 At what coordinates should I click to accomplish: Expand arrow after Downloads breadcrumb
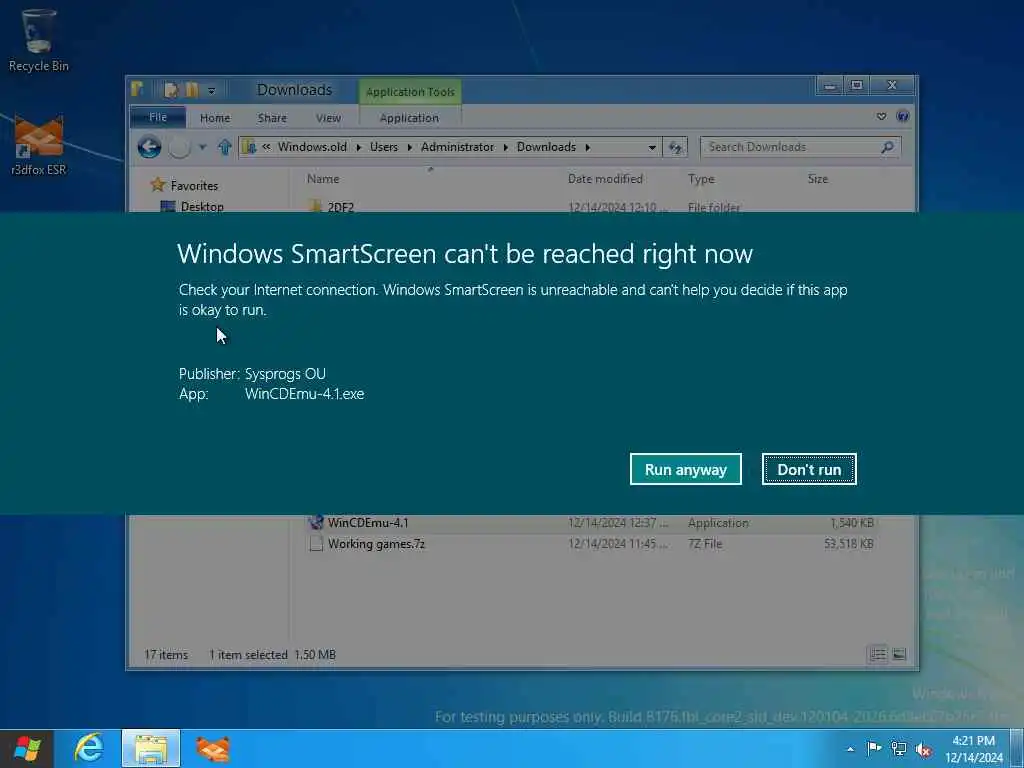tap(588, 148)
